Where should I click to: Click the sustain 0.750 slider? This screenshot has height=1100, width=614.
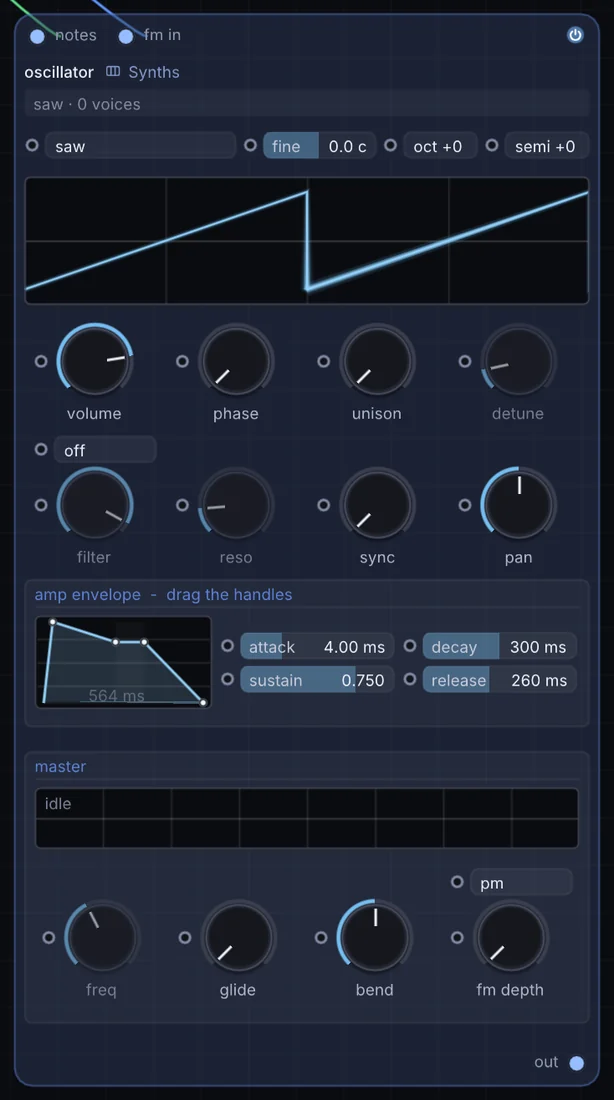click(x=317, y=680)
